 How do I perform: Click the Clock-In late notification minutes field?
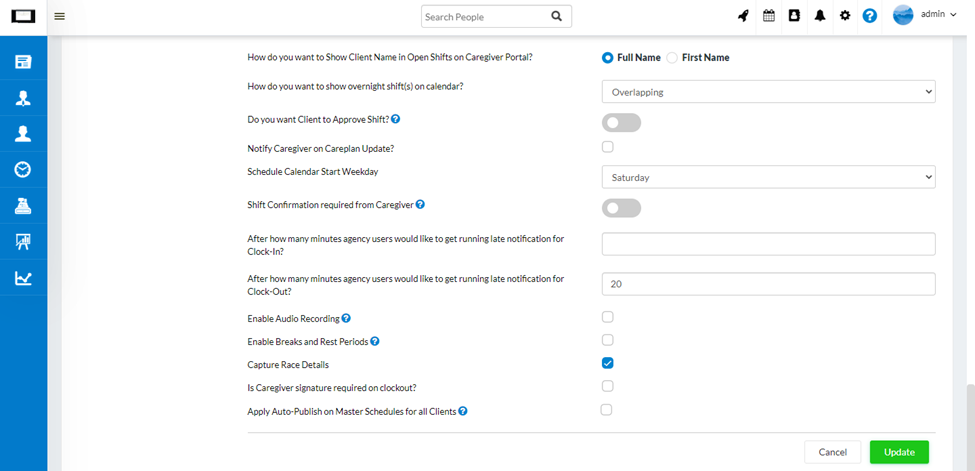click(768, 244)
